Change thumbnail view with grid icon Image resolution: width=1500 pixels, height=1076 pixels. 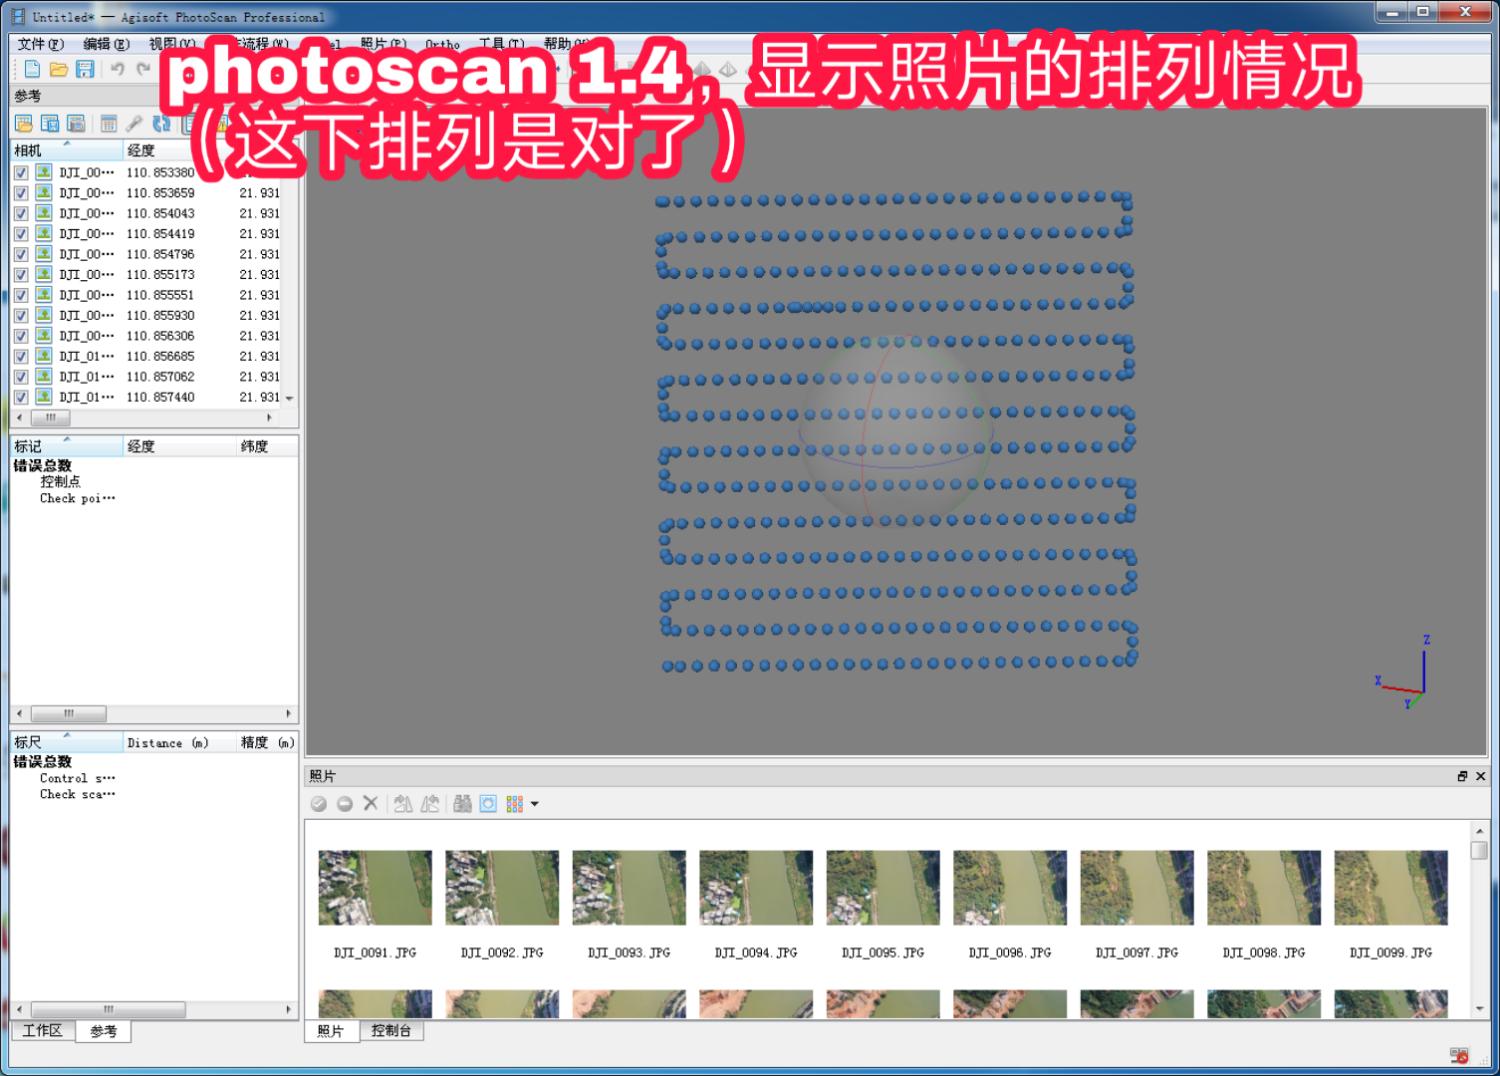pyautogui.click(x=515, y=804)
